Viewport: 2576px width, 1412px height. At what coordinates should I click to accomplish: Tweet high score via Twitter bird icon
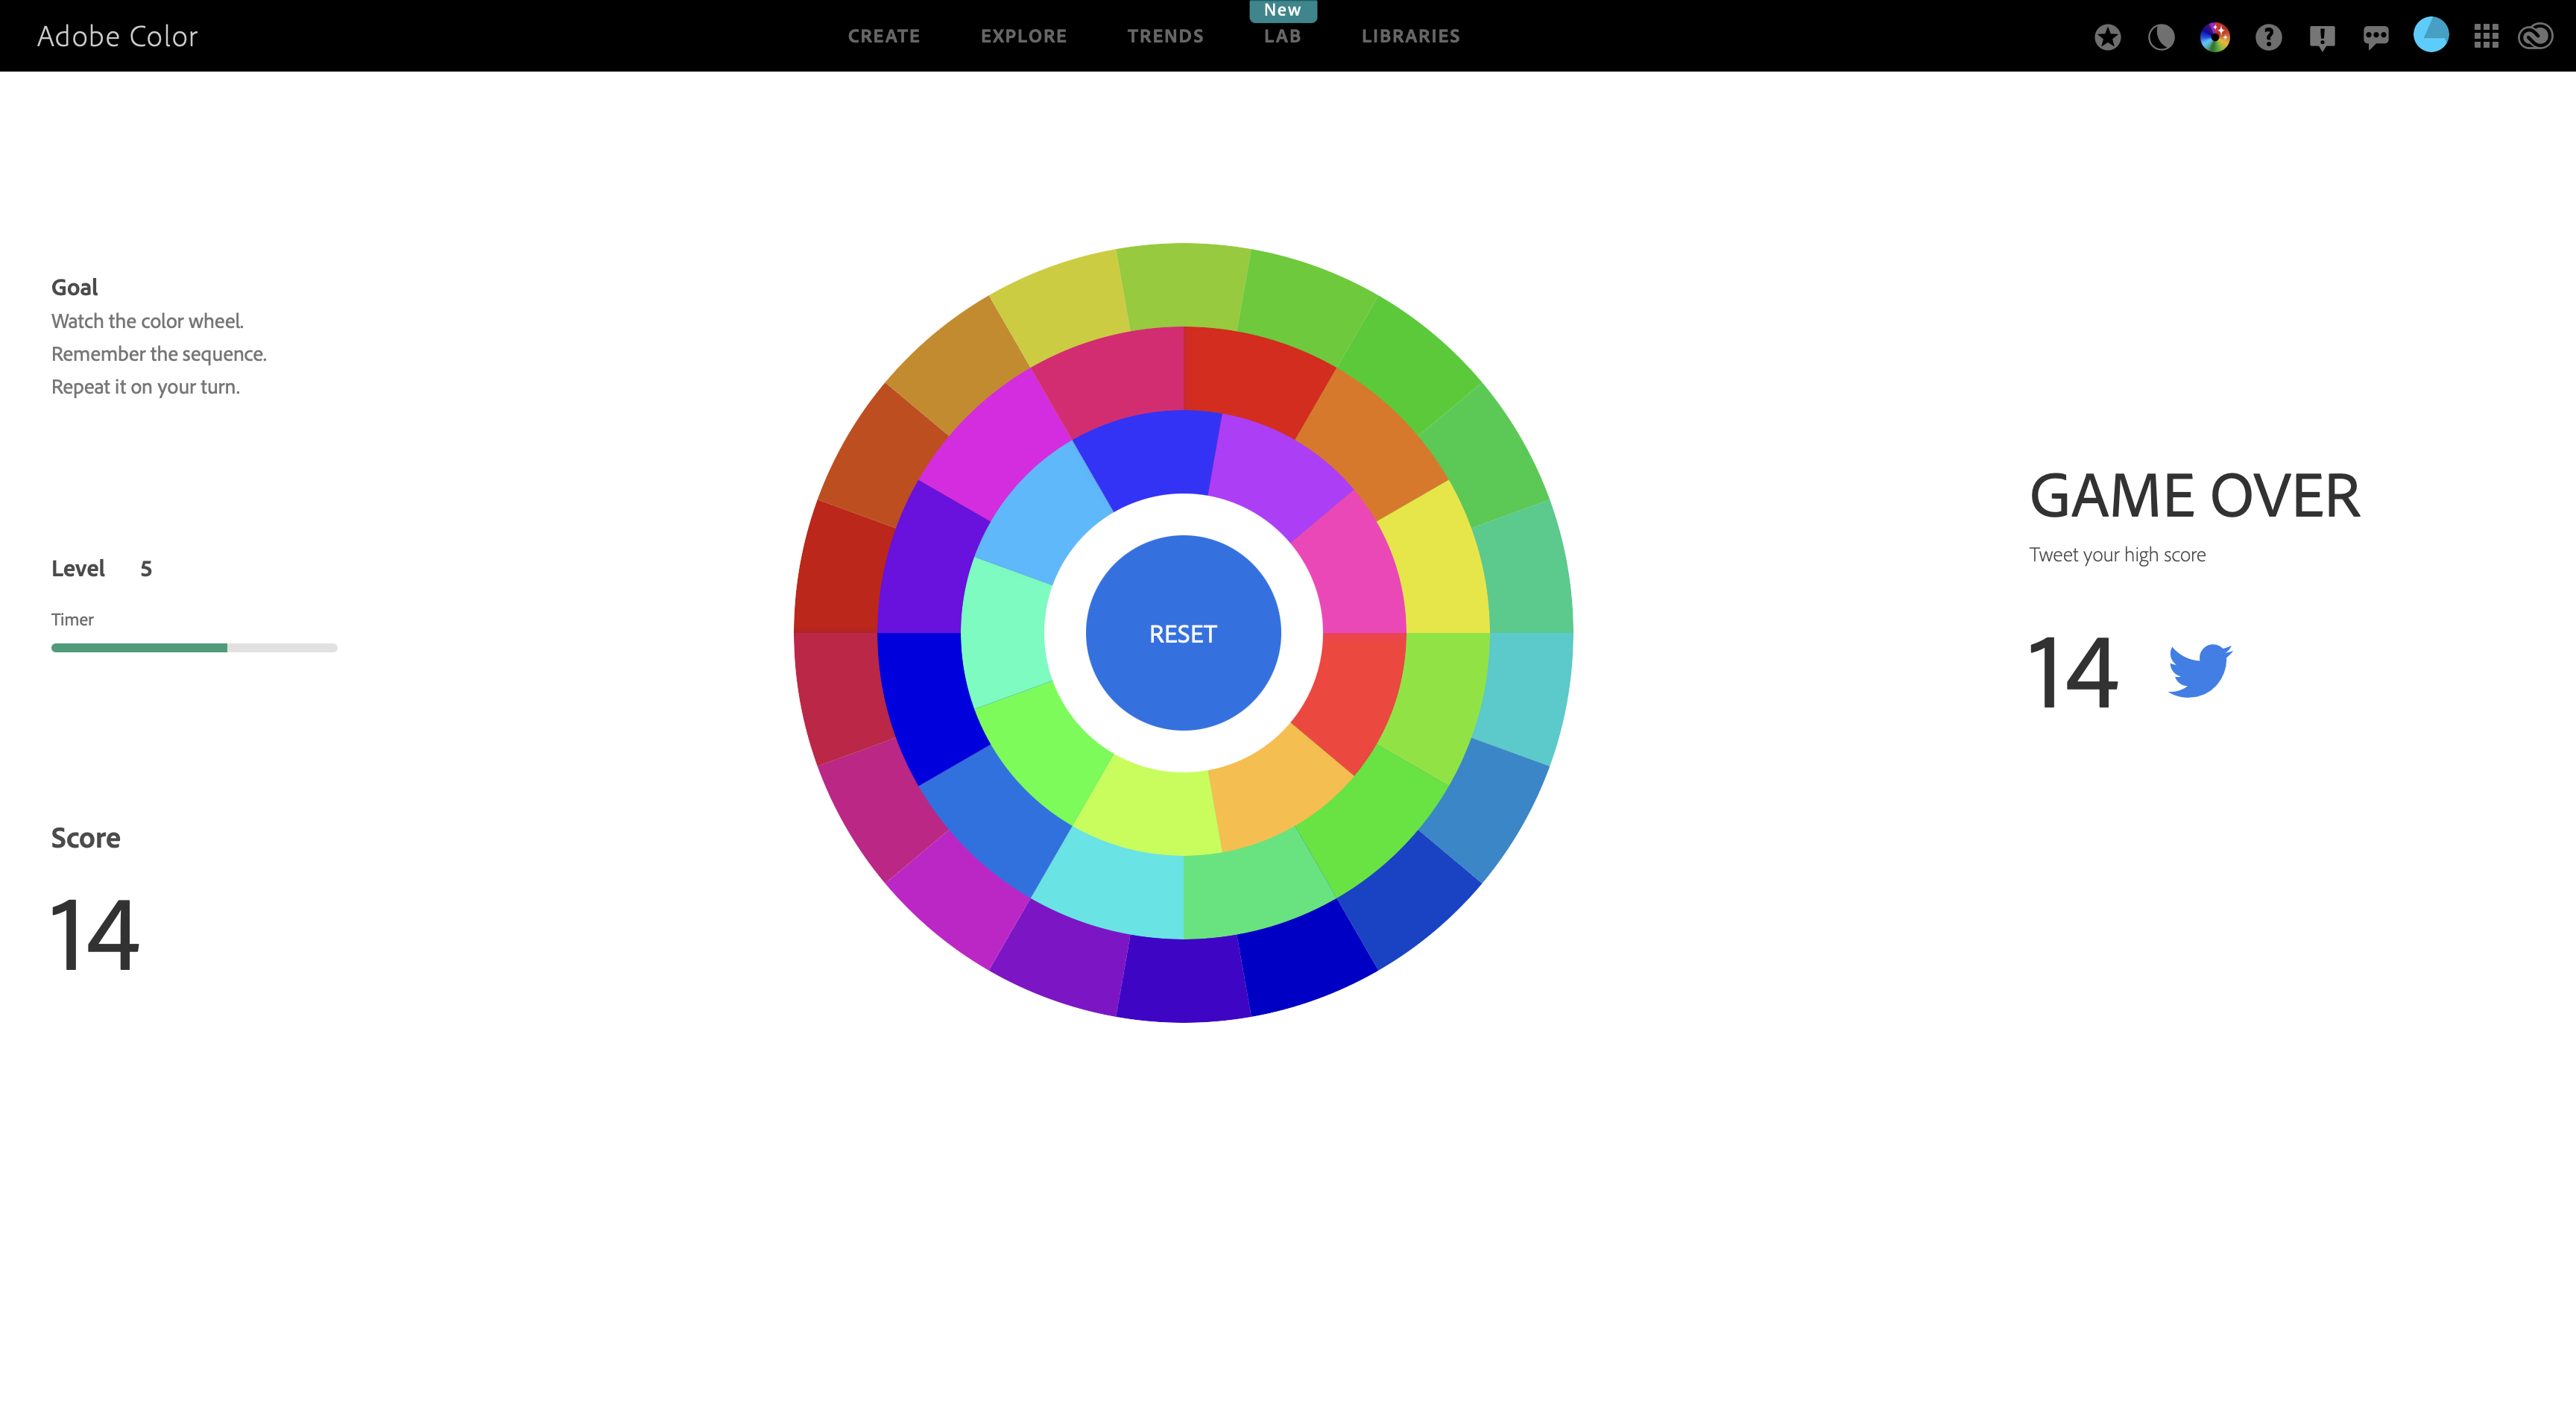[2199, 670]
